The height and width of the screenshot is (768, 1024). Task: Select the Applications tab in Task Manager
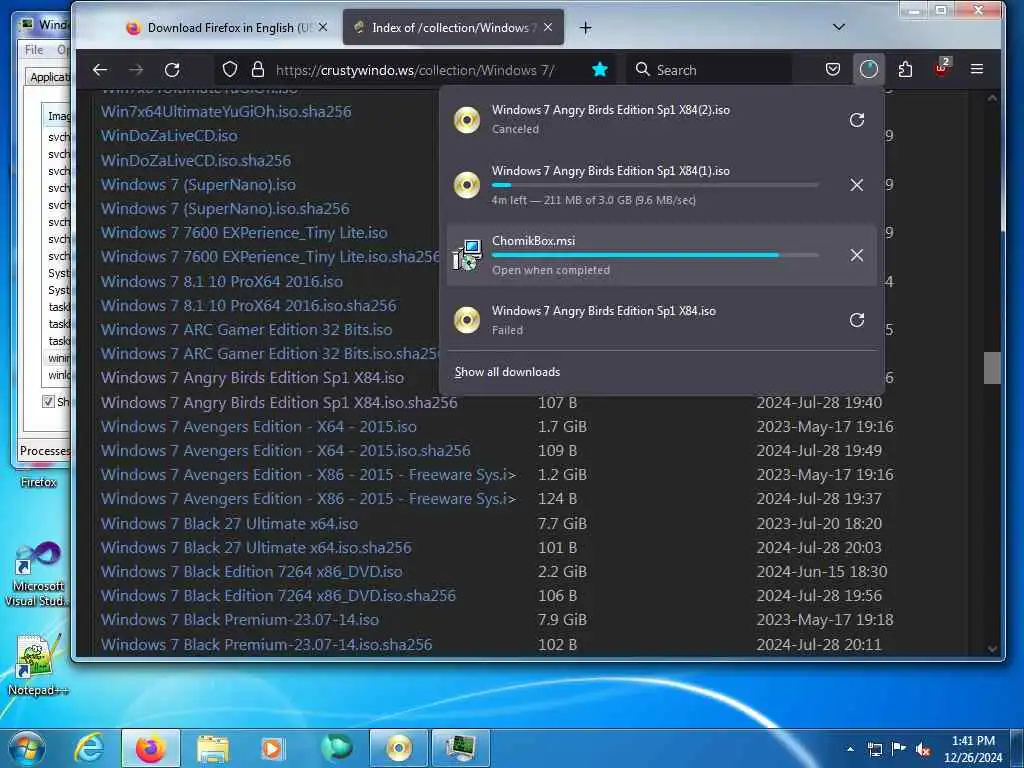pyautogui.click(x=50, y=77)
